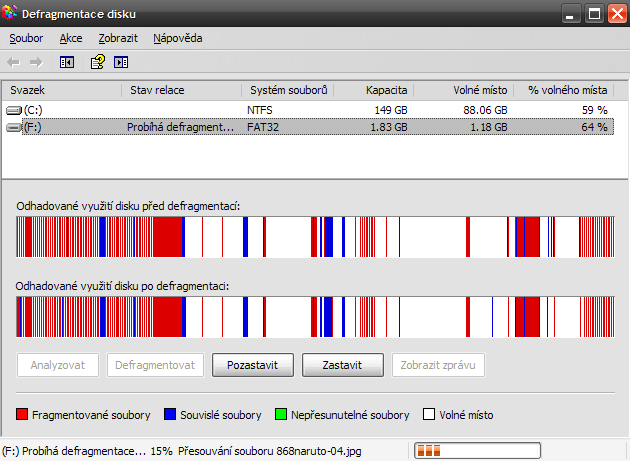The image size is (630, 461).
Task: Open Help via the question mark toolbar icon
Action: (97, 62)
